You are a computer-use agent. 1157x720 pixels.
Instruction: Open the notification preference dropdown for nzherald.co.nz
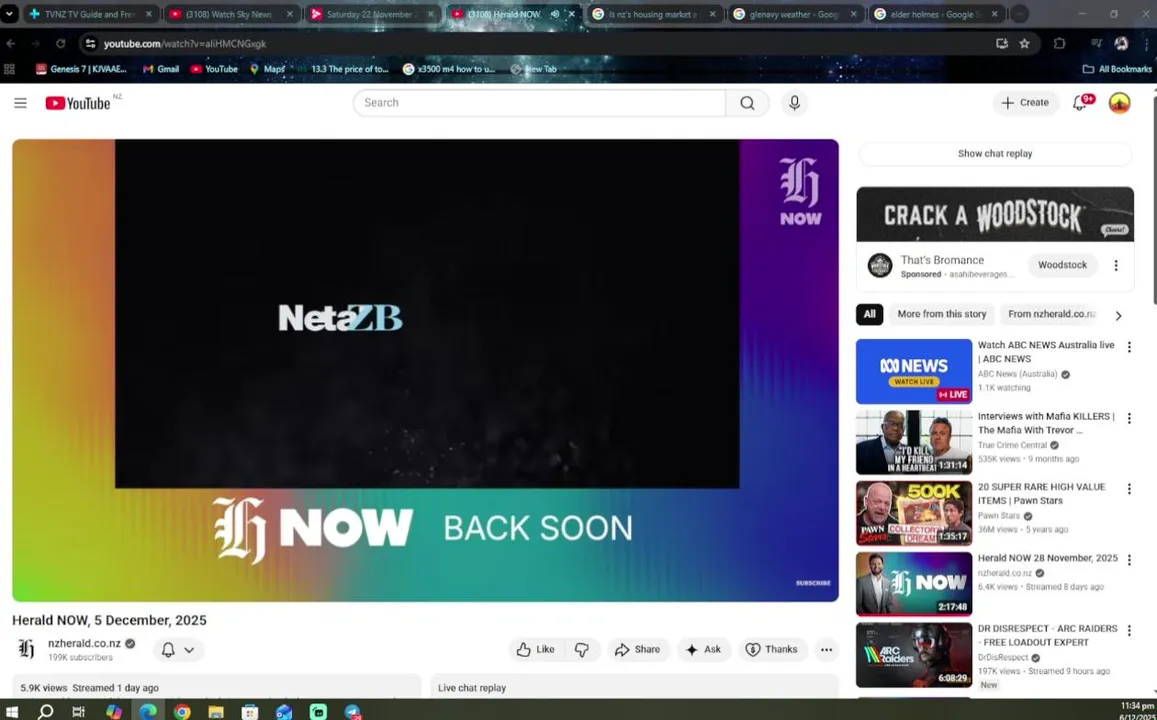[178, 650]
